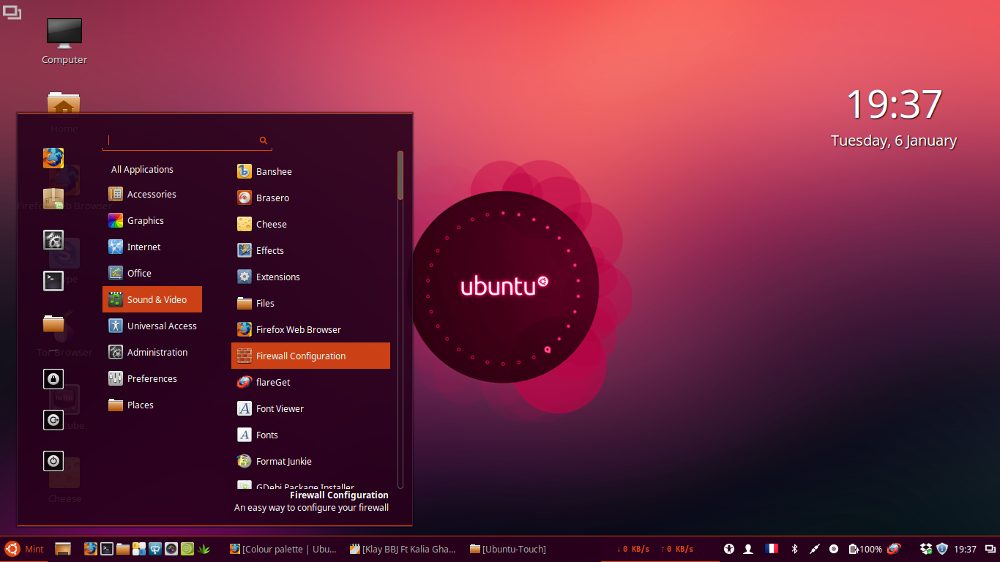
Task: Open Extensions from the application list
Action: pyautogui.click(x=311, y=277)
